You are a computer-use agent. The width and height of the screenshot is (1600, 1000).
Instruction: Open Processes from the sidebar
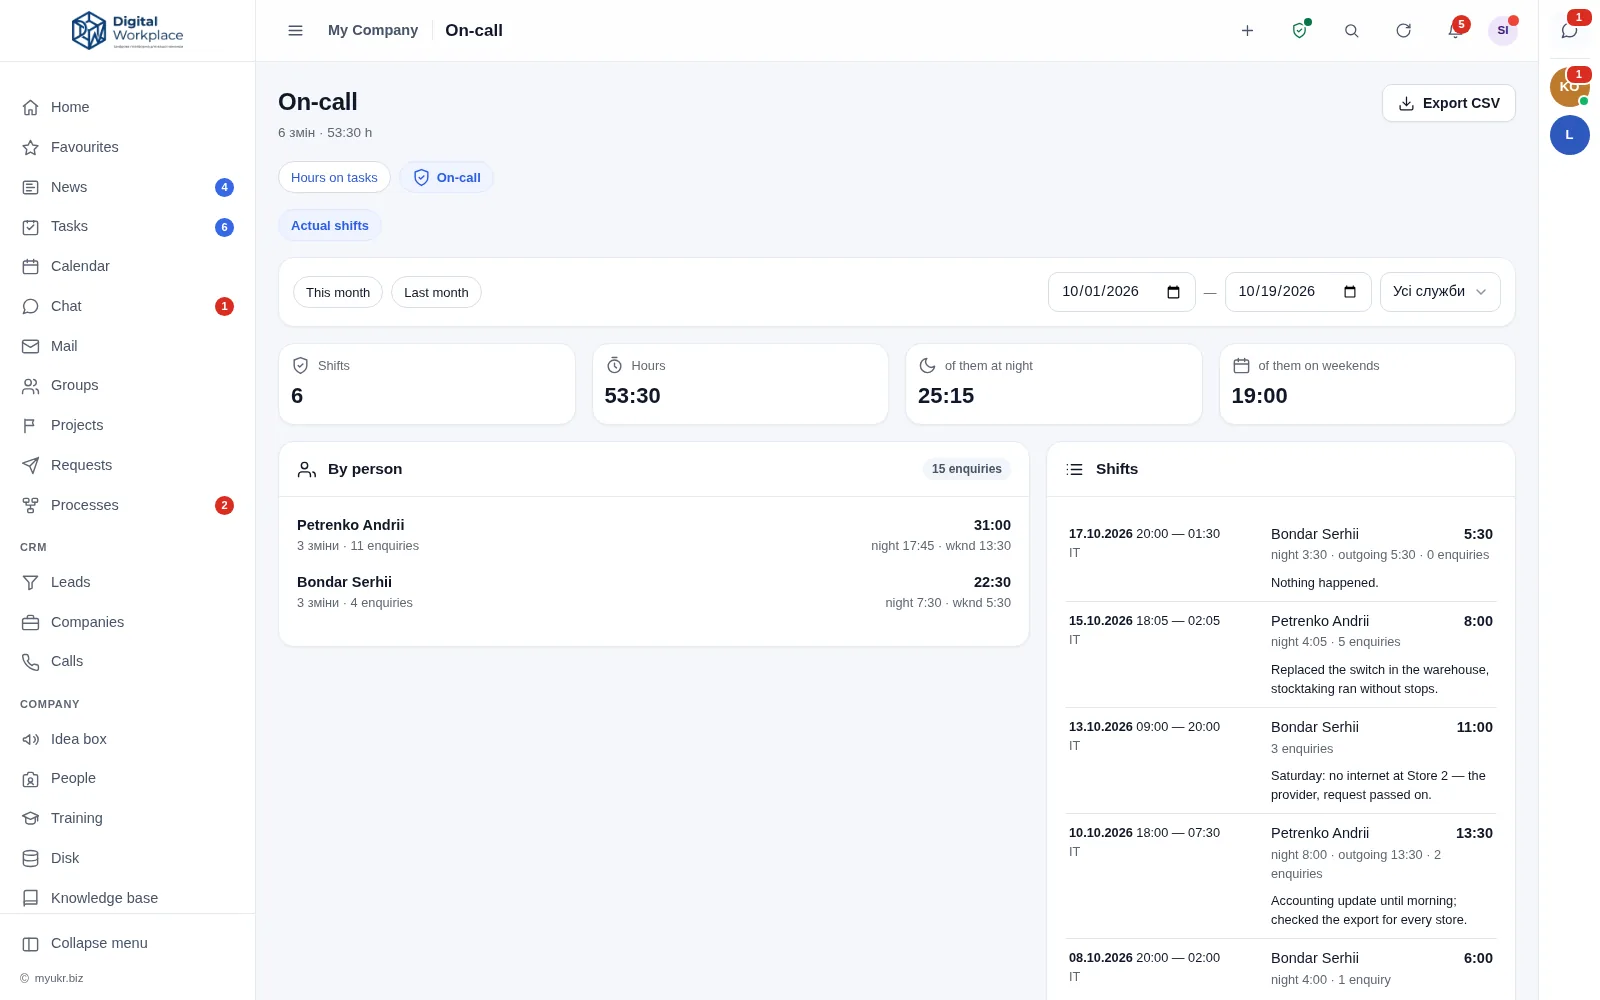tap(128, 505)
